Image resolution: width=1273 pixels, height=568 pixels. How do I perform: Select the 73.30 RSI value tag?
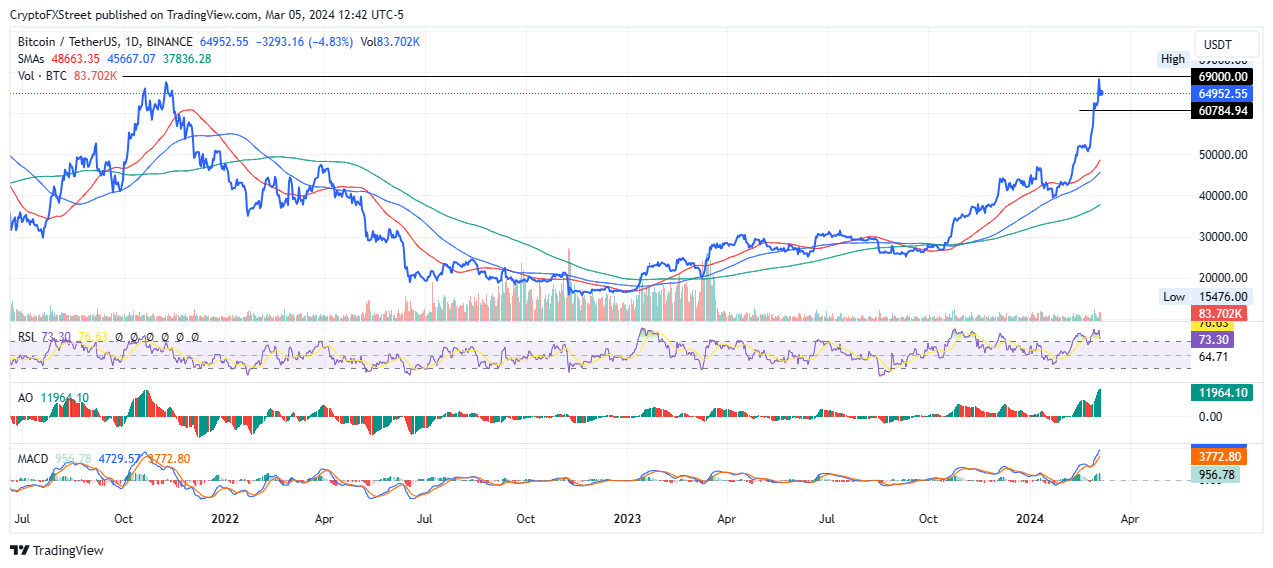pyautogui.click(x=1212, y=340)
